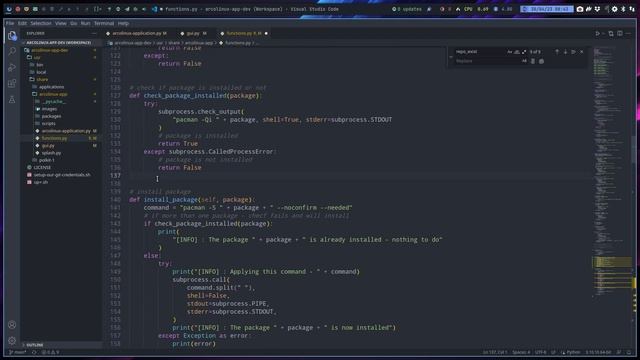Click the Replace text input

pos(487,61)
